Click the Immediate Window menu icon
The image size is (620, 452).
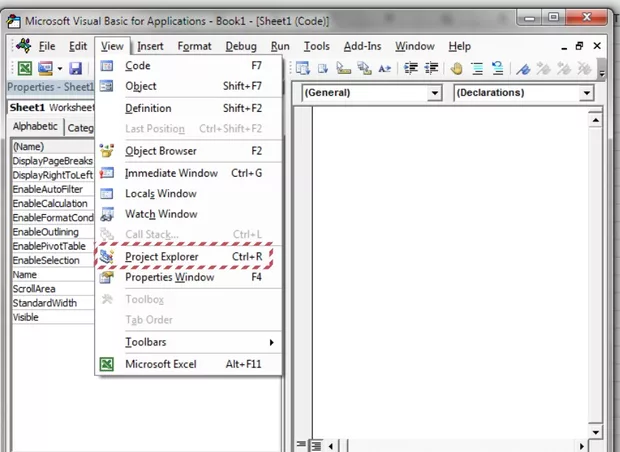tap(106, 173)
